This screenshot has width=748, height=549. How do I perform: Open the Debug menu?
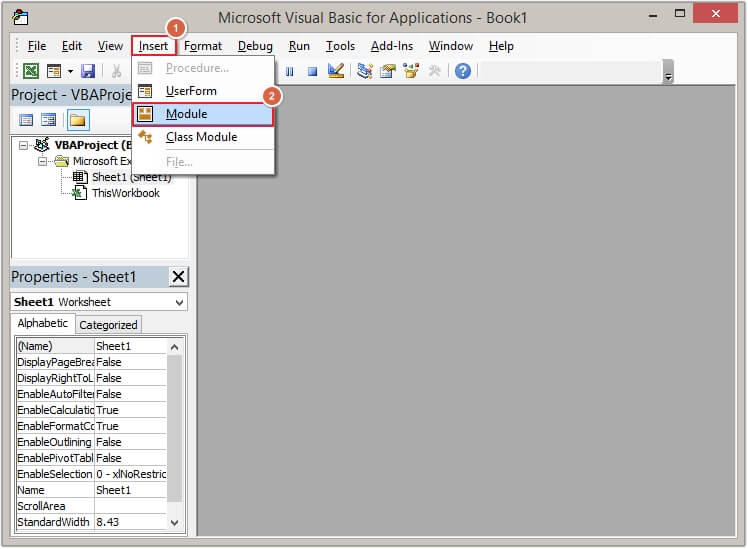click(255, 46)
